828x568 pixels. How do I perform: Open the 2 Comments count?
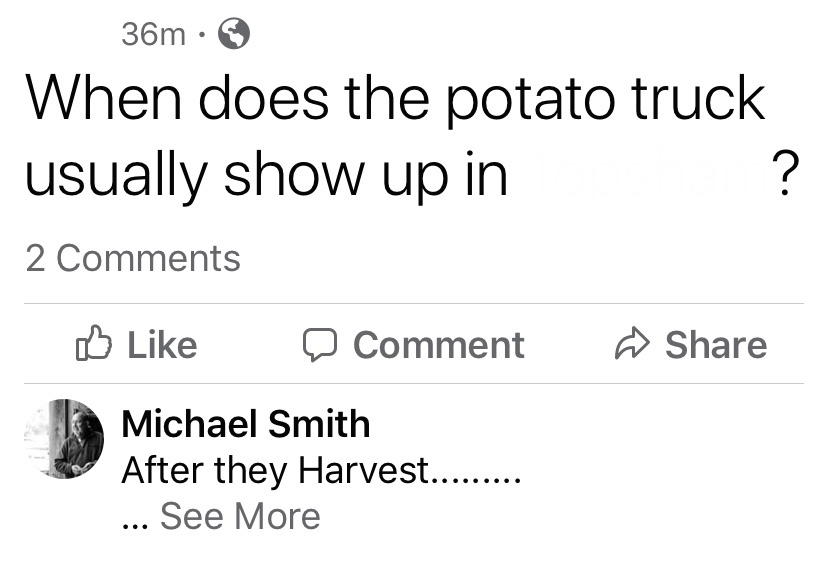(132, 258)
